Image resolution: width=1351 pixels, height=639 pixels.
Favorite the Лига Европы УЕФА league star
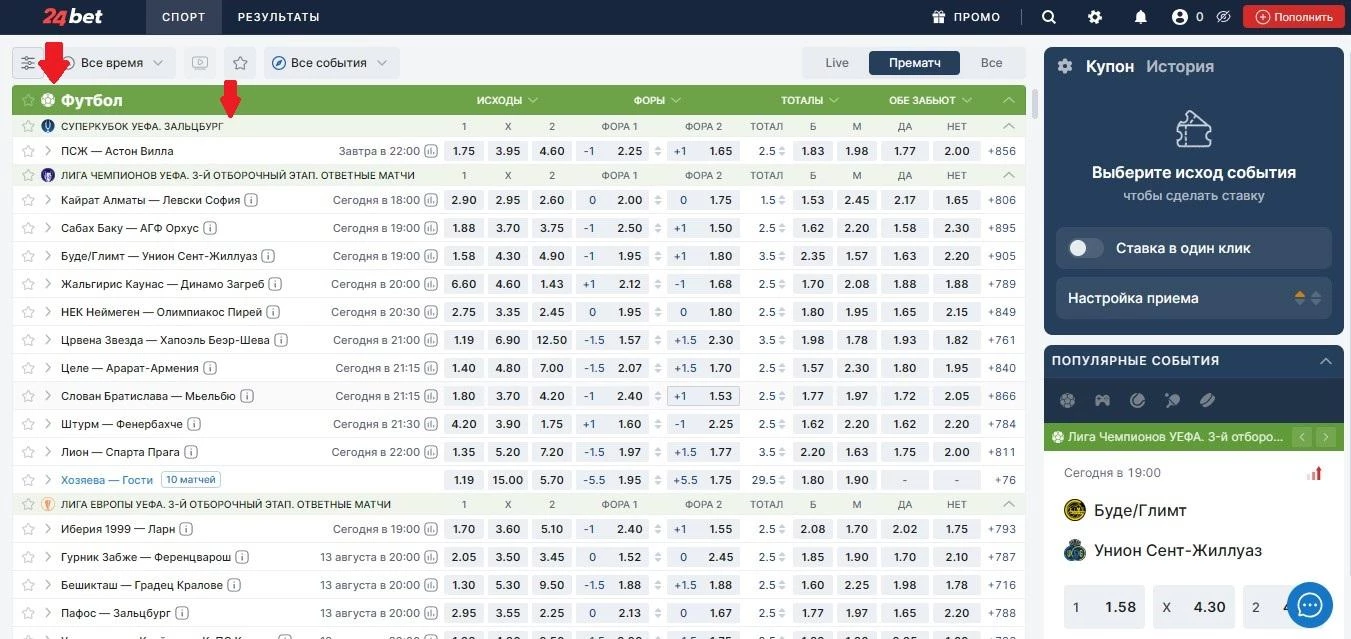click(x=28, y=505)
